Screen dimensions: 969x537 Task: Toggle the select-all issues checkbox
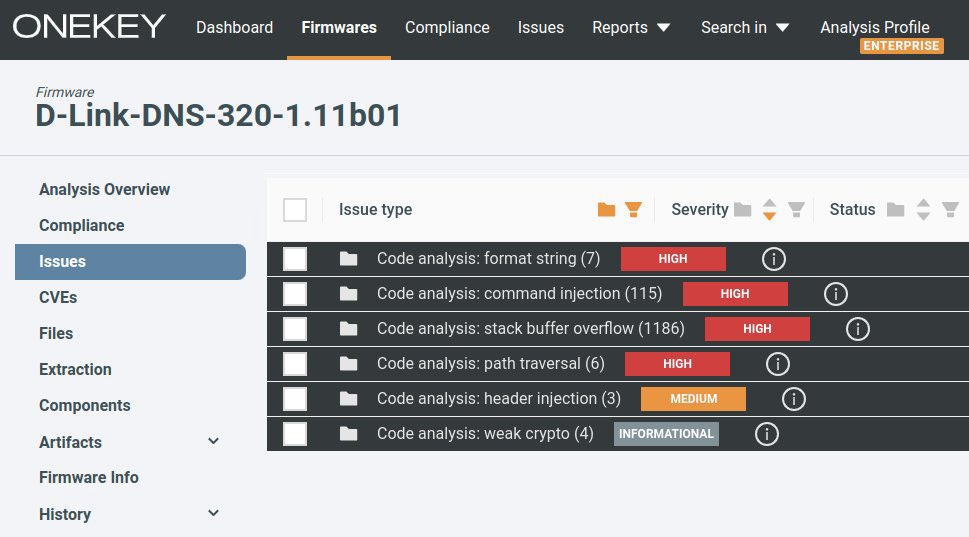pos(295,210)
